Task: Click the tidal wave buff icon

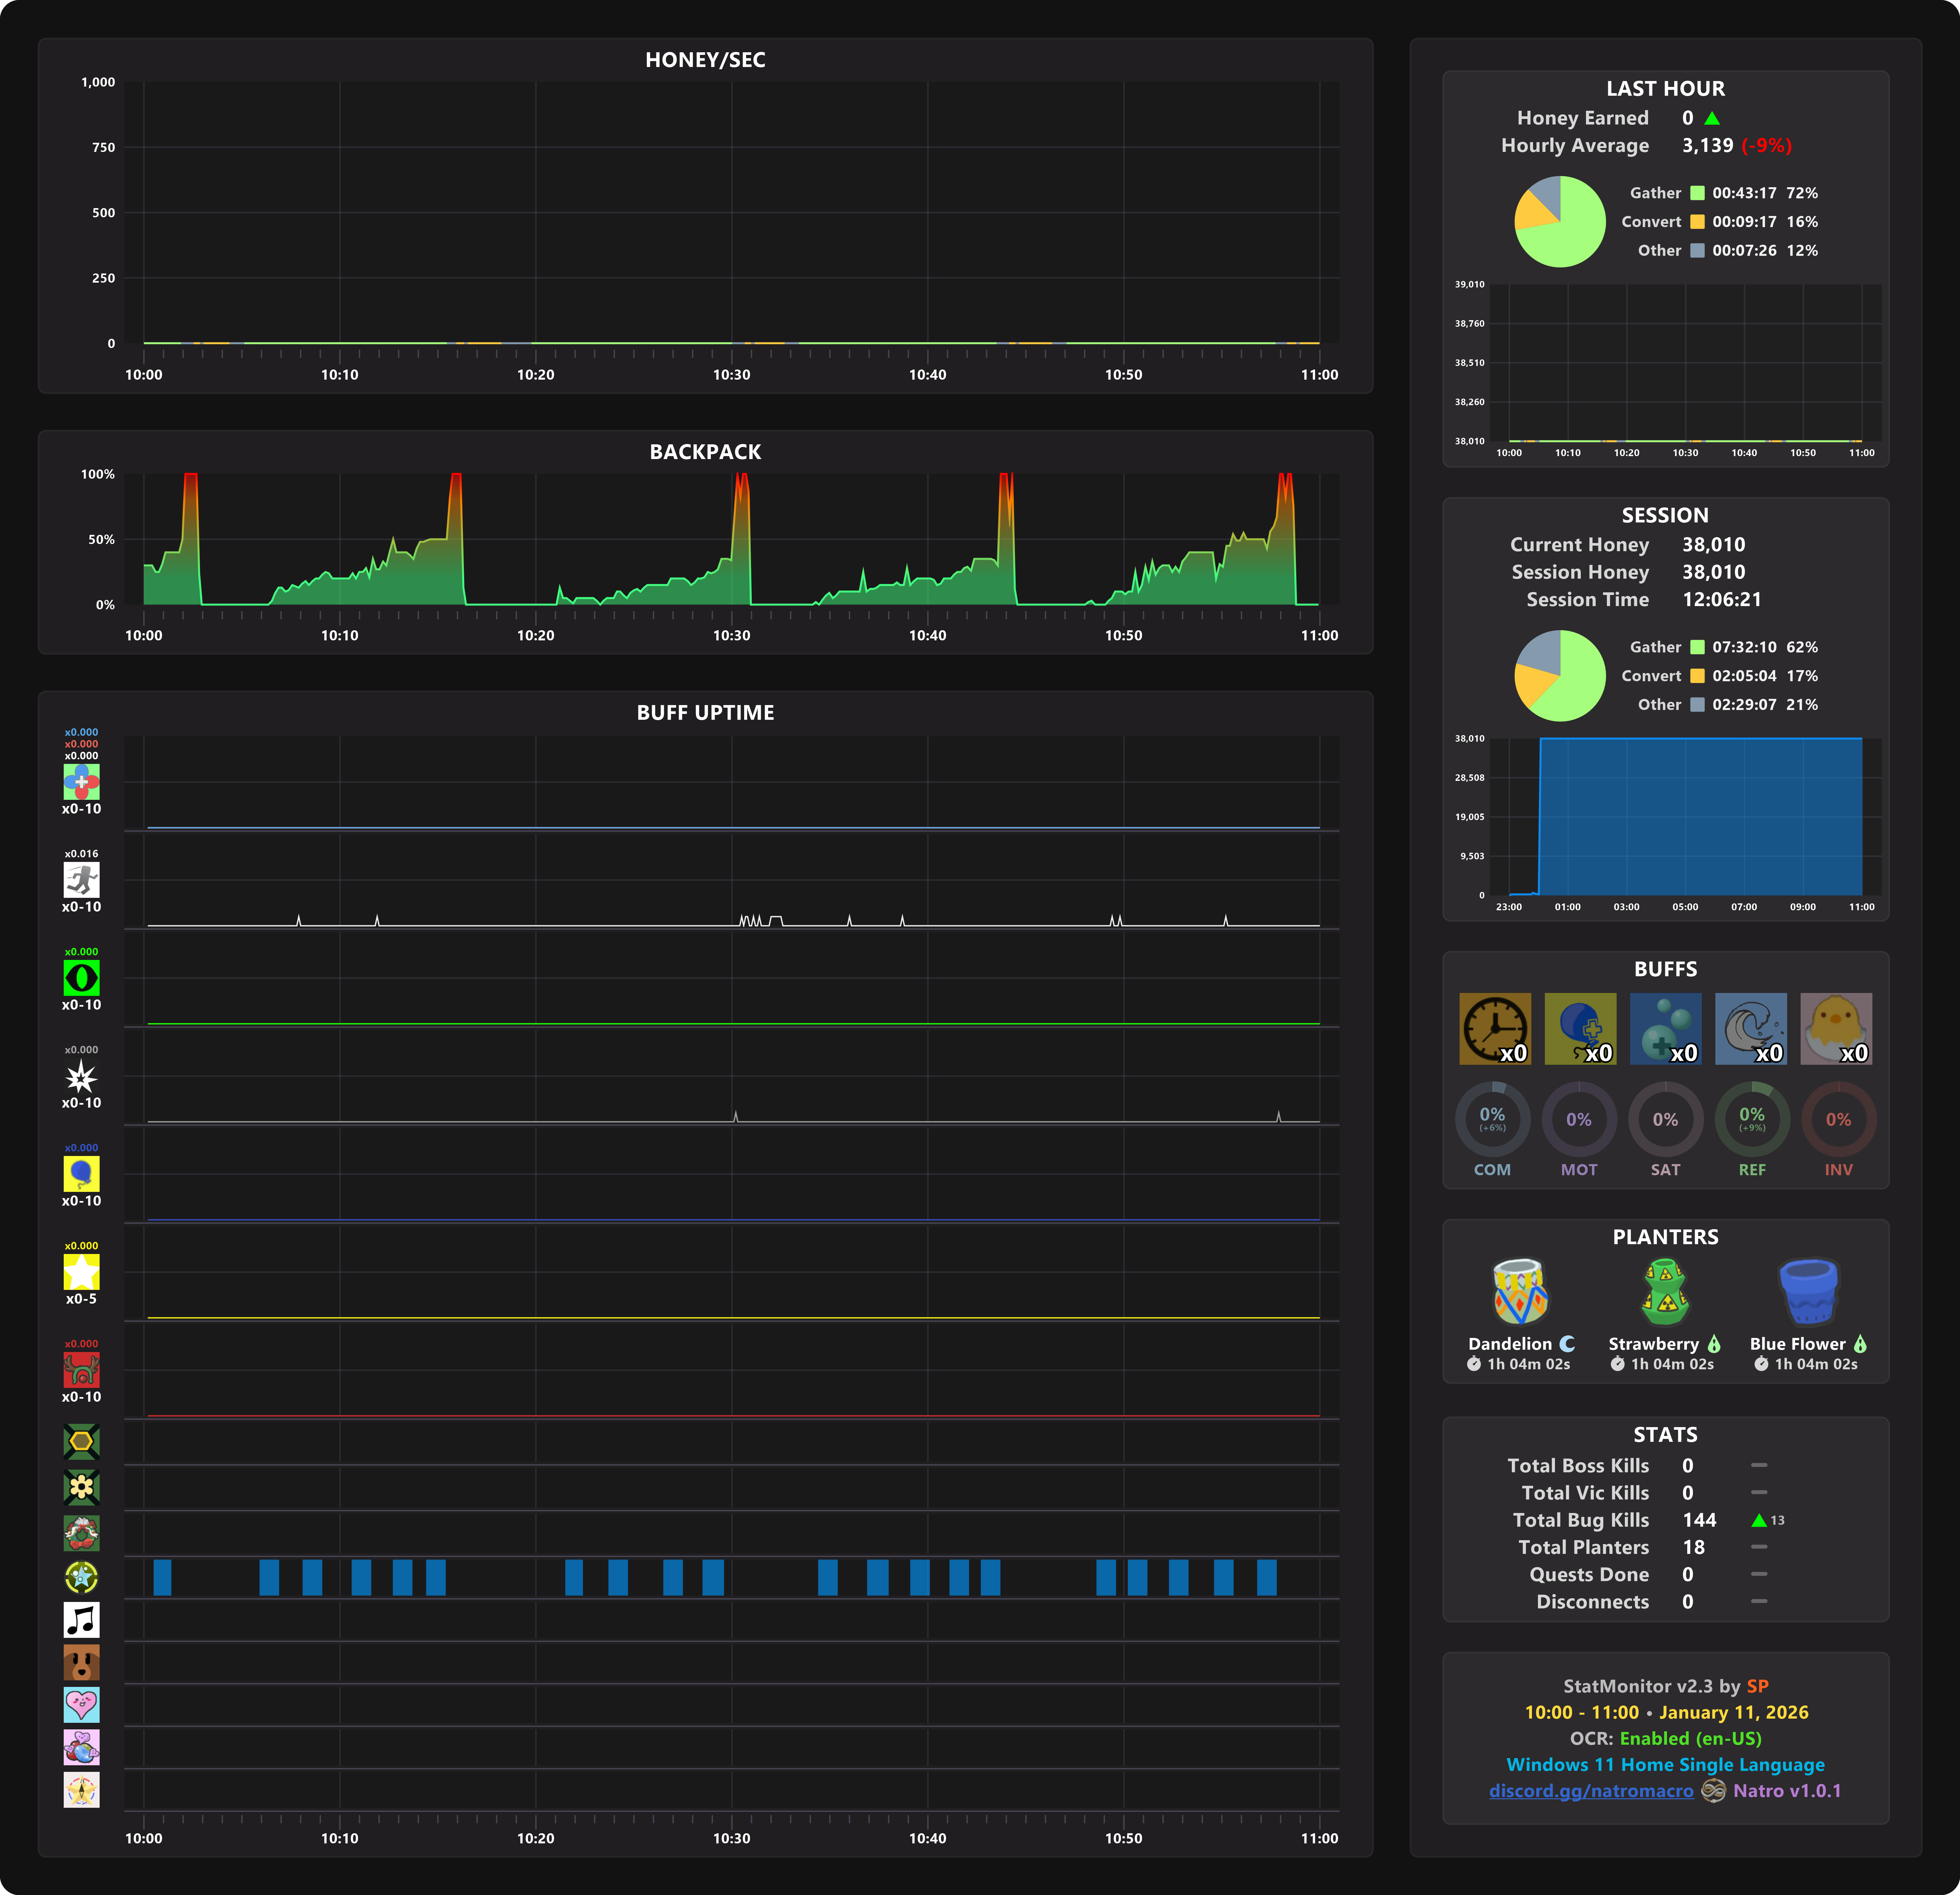Action: [x=1750, y=1028]
